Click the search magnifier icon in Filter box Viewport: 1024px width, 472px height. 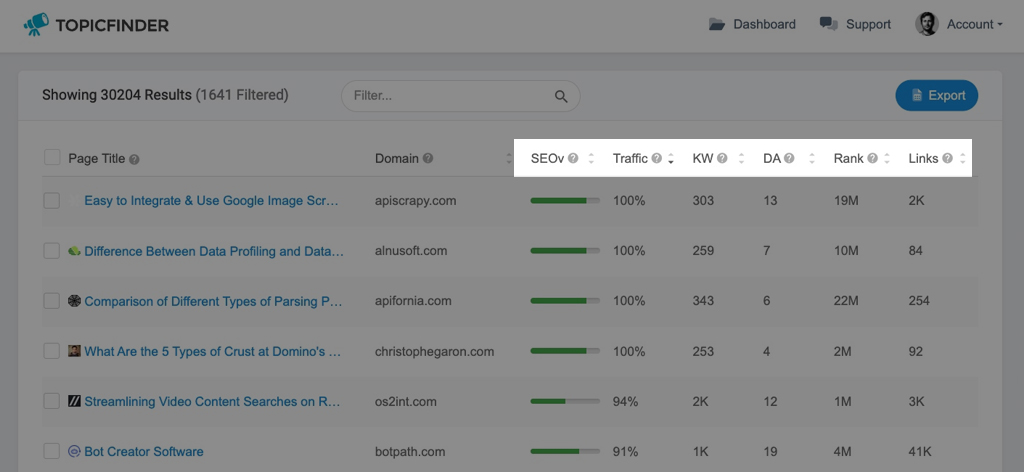pyautogui.click(x=561, y=96)
